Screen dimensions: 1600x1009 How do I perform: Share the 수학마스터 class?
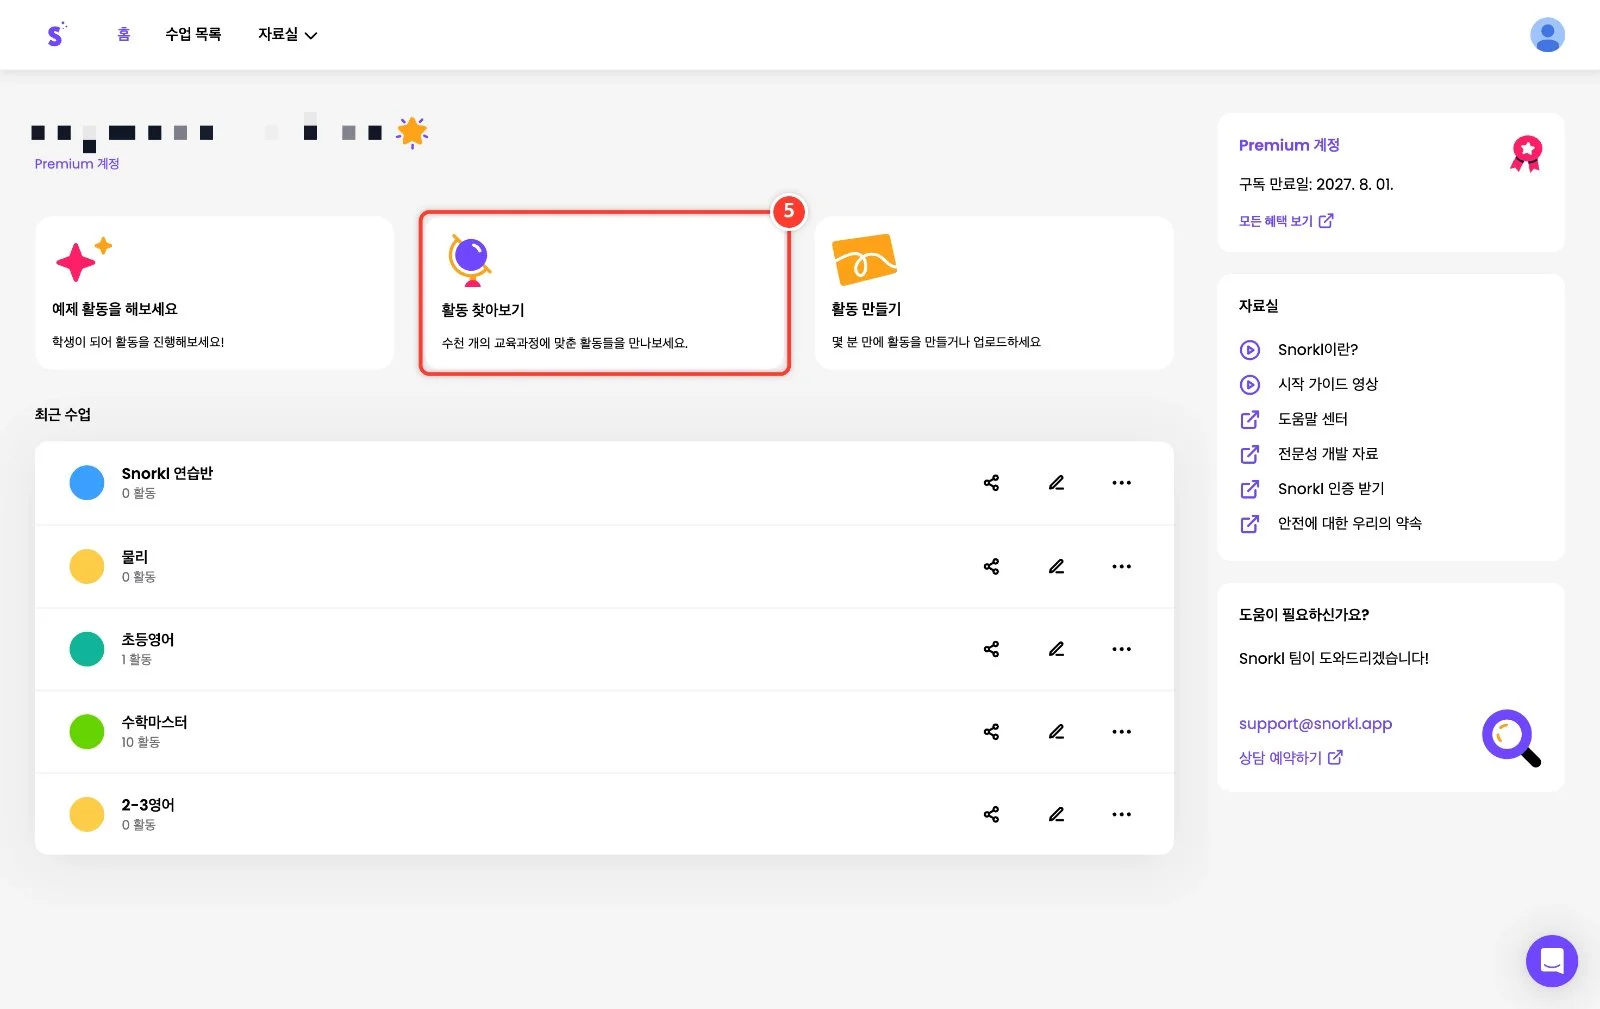(991, 732)
